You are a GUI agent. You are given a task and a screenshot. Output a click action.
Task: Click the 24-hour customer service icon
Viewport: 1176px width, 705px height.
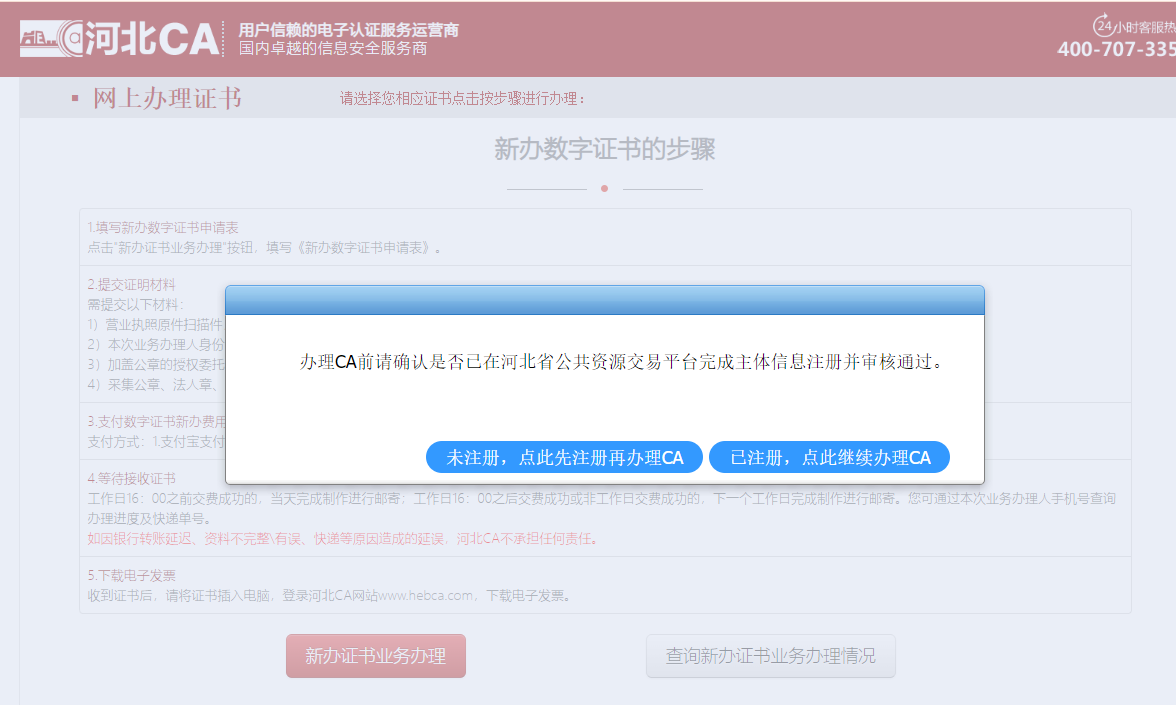click(1104, 25)
